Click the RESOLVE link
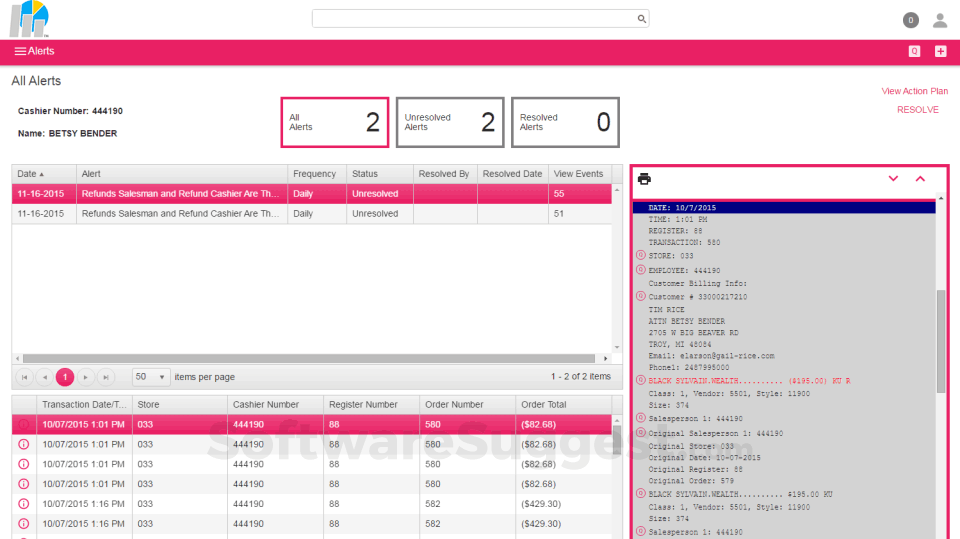 pos(918,110)
